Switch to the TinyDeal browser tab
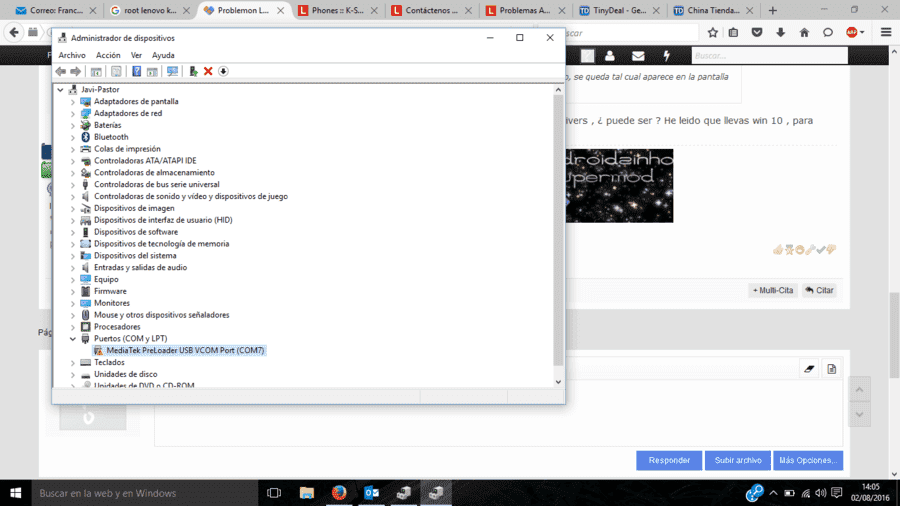This screenshot has width=900, height=506. [x=619, y=10]
